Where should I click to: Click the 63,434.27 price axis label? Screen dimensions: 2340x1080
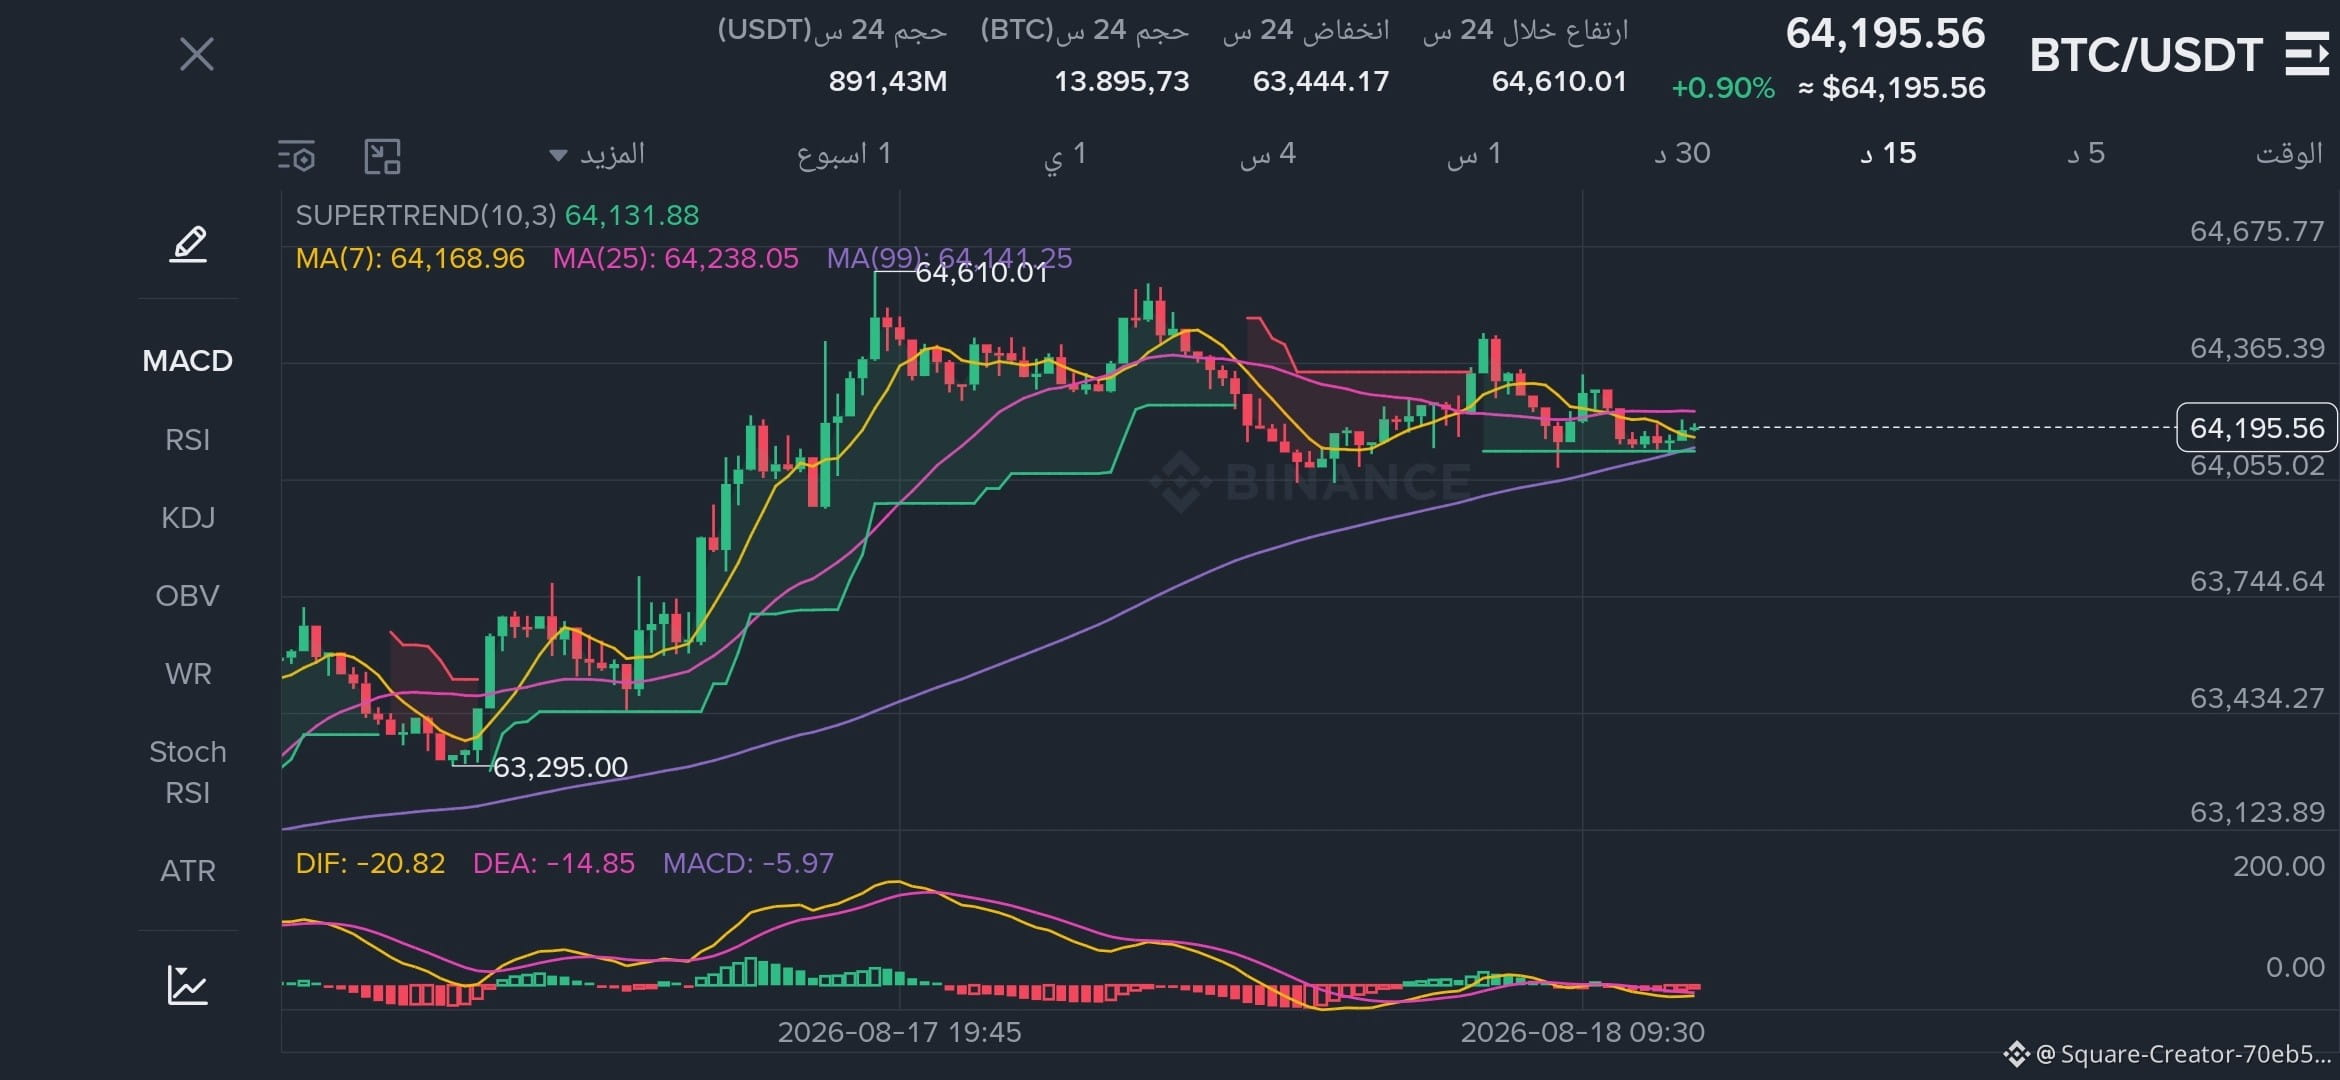[x=2257, y=698]
